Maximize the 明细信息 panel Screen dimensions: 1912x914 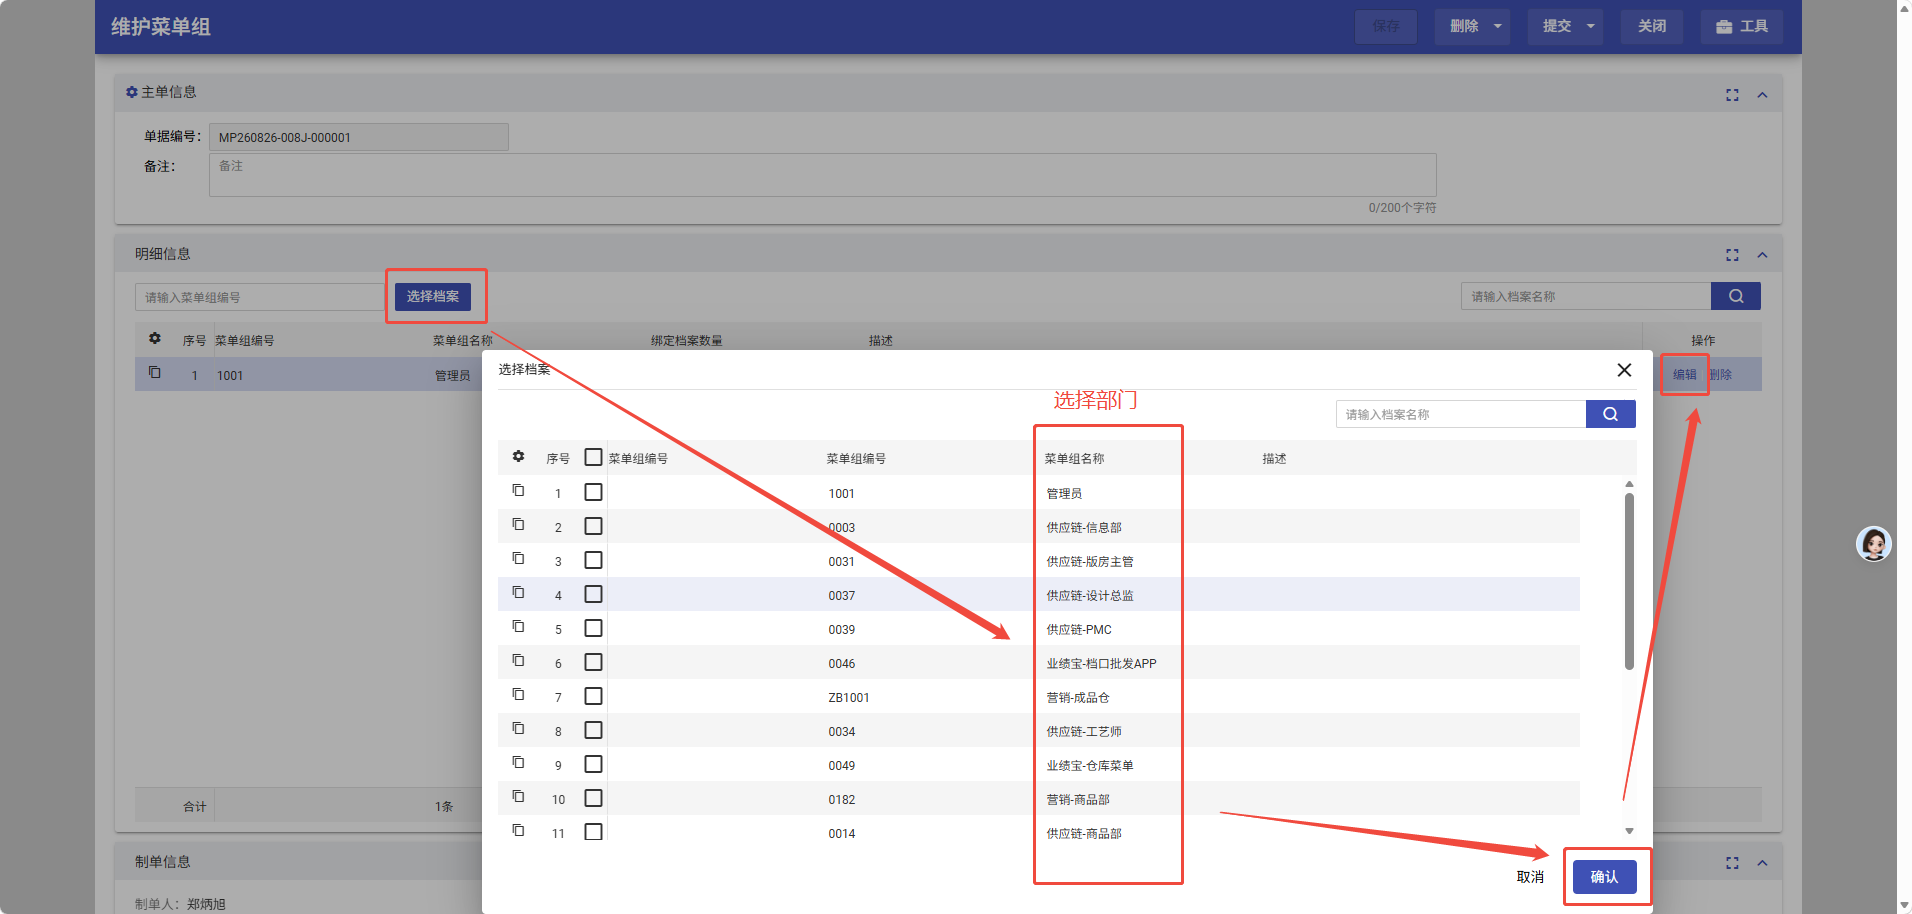click(1732, 255)
